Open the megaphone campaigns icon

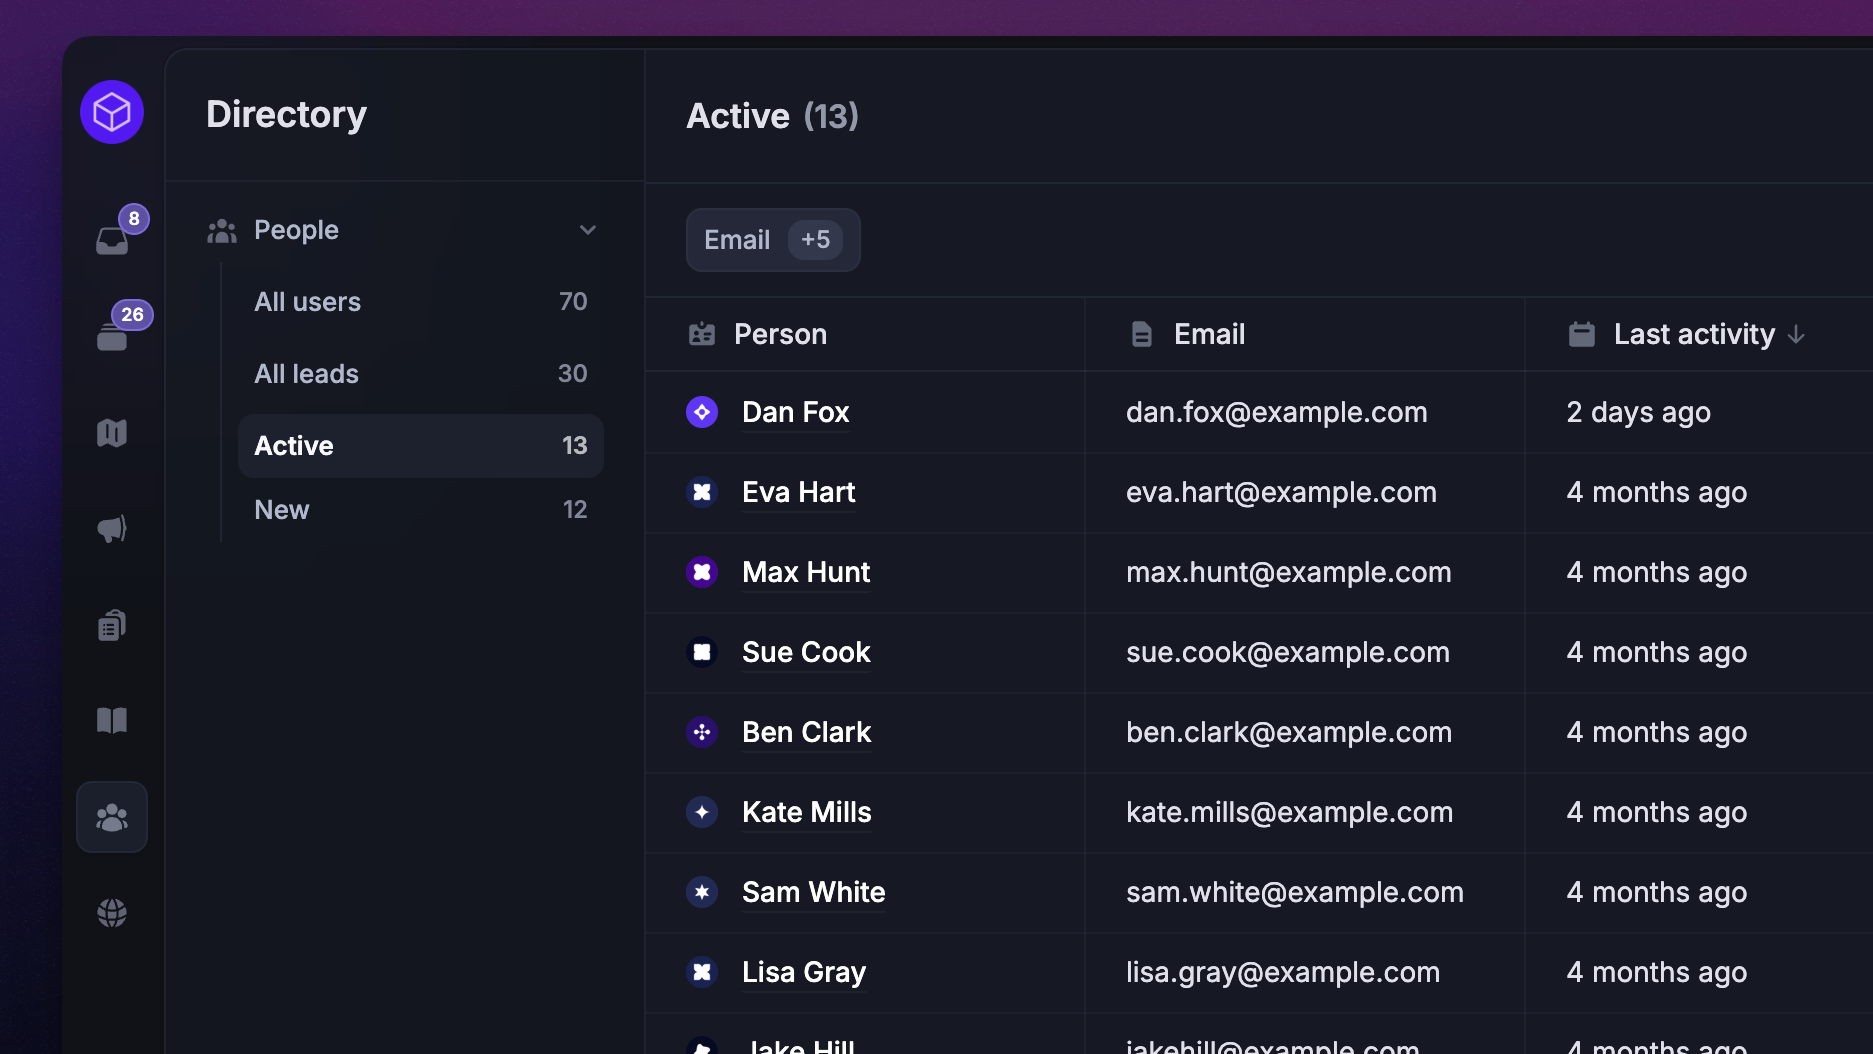click(112, 529)
